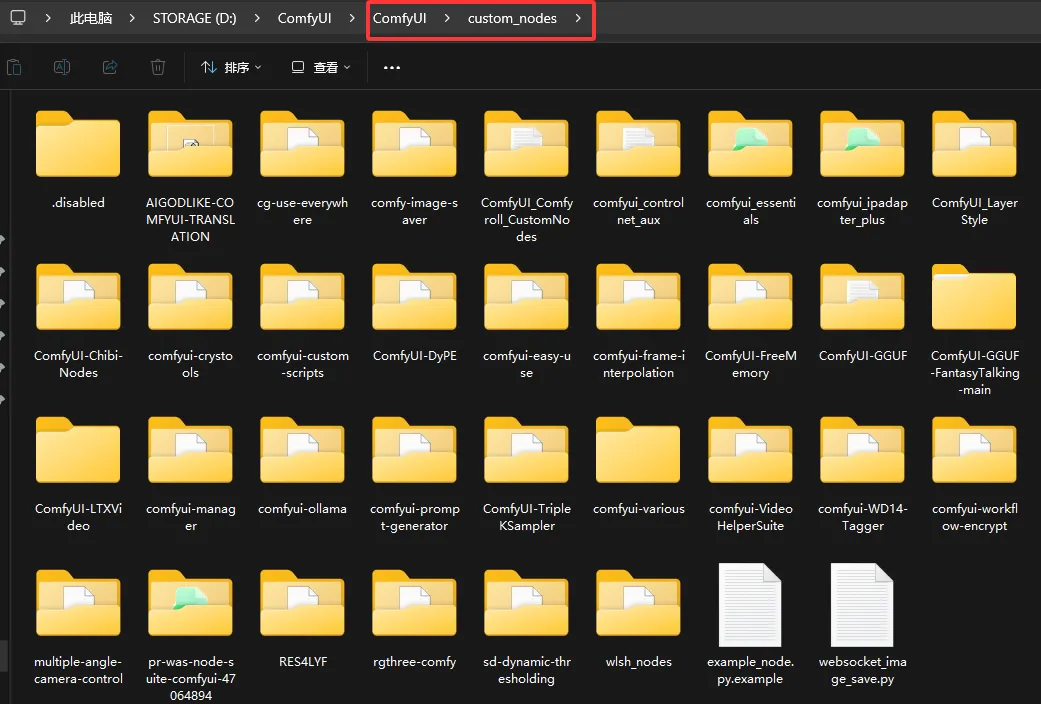Go to first ComfyUI breadcrumb after STORAGE
Image resolution: width=1041 pixels, height=704 pixels.
[304, 19]
